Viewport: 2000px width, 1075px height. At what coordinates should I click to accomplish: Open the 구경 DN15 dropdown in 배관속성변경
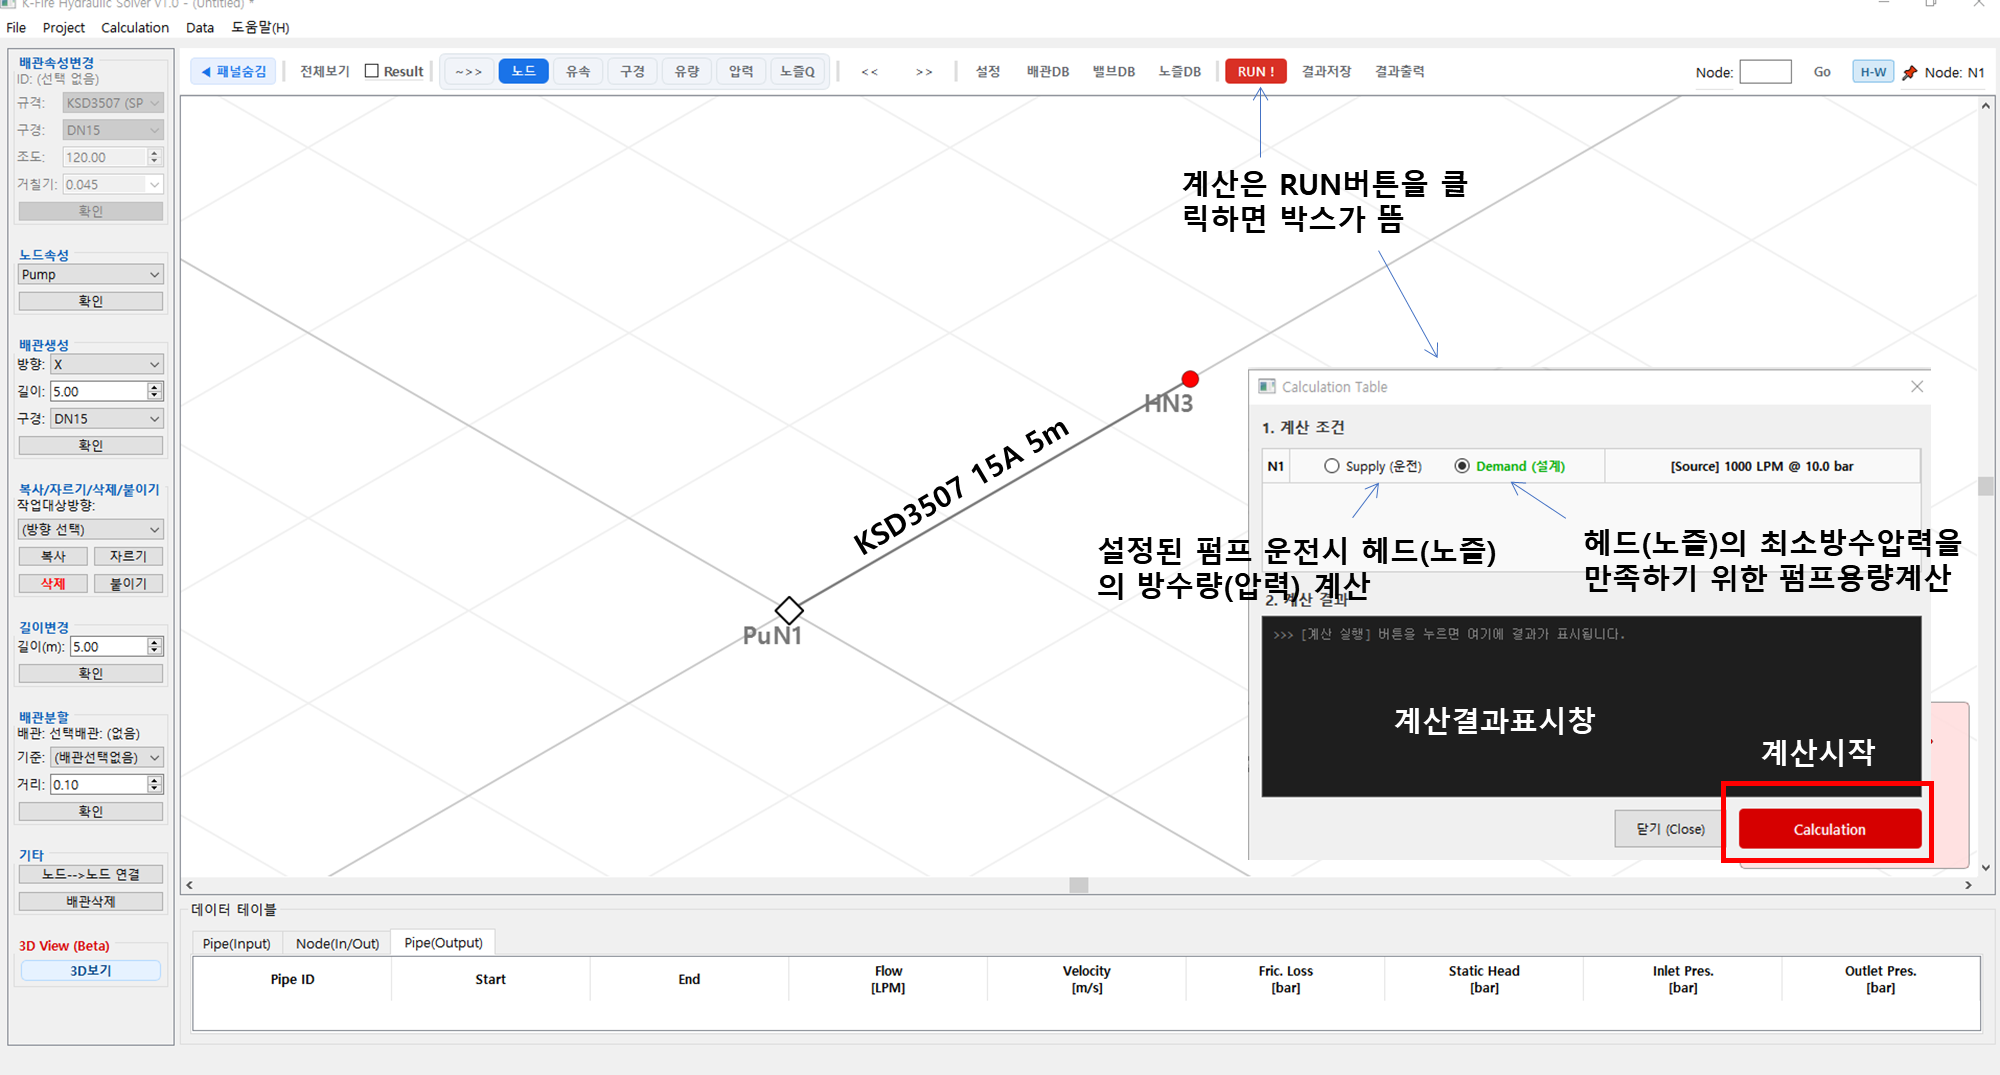coord(112,130)
